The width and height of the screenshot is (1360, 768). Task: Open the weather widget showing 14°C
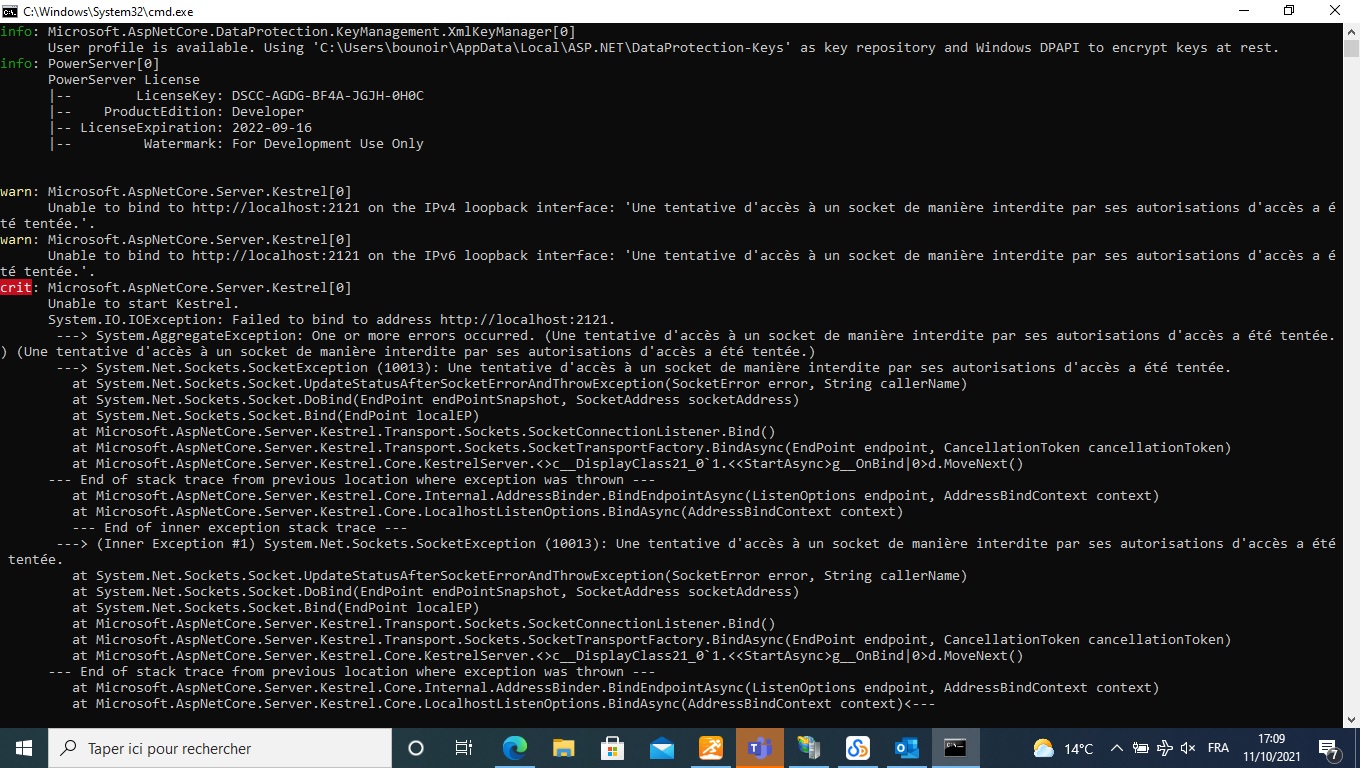(x=1063, y=748)
